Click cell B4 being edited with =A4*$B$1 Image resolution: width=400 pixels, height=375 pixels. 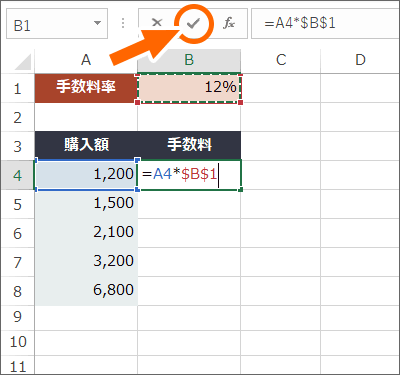click(189, 175)
